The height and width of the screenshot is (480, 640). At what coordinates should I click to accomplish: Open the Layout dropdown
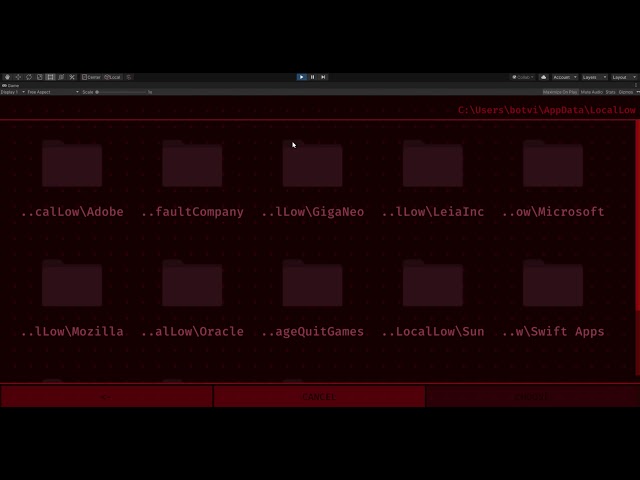pyautogui.click(x=624, y=77)
